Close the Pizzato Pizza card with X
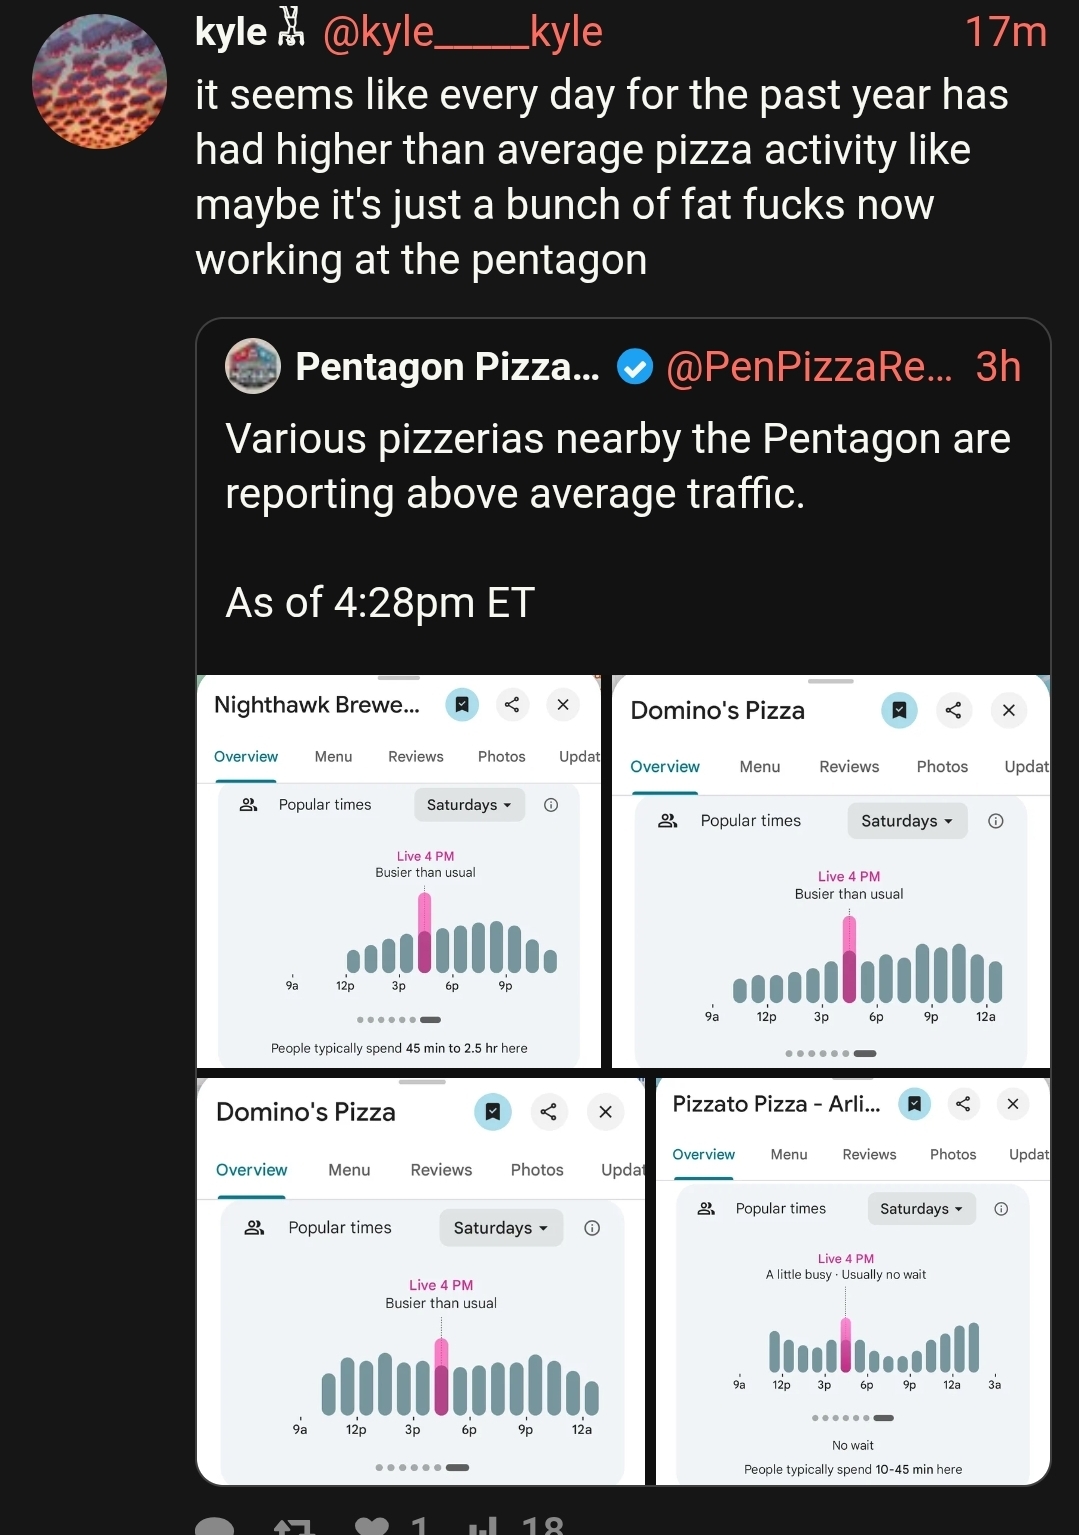This screenshot has width=1079, height=1535. 1013,1103
